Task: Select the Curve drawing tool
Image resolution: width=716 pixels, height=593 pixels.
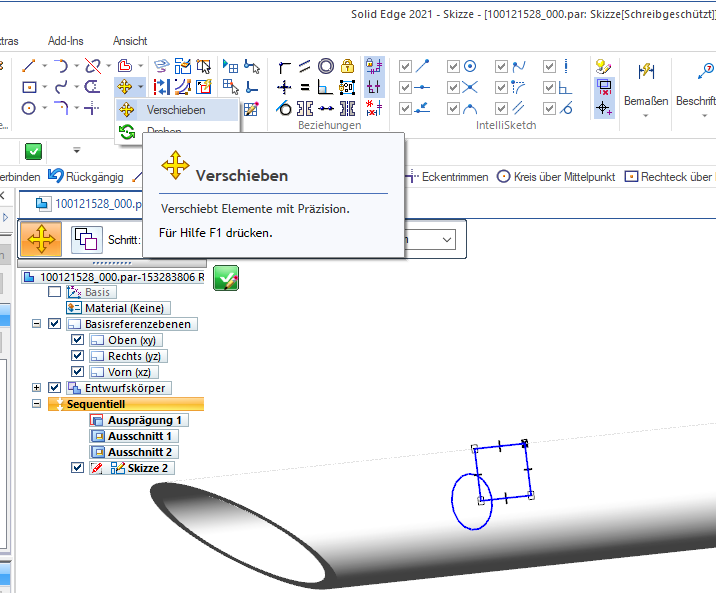Action: coord(61,87)
